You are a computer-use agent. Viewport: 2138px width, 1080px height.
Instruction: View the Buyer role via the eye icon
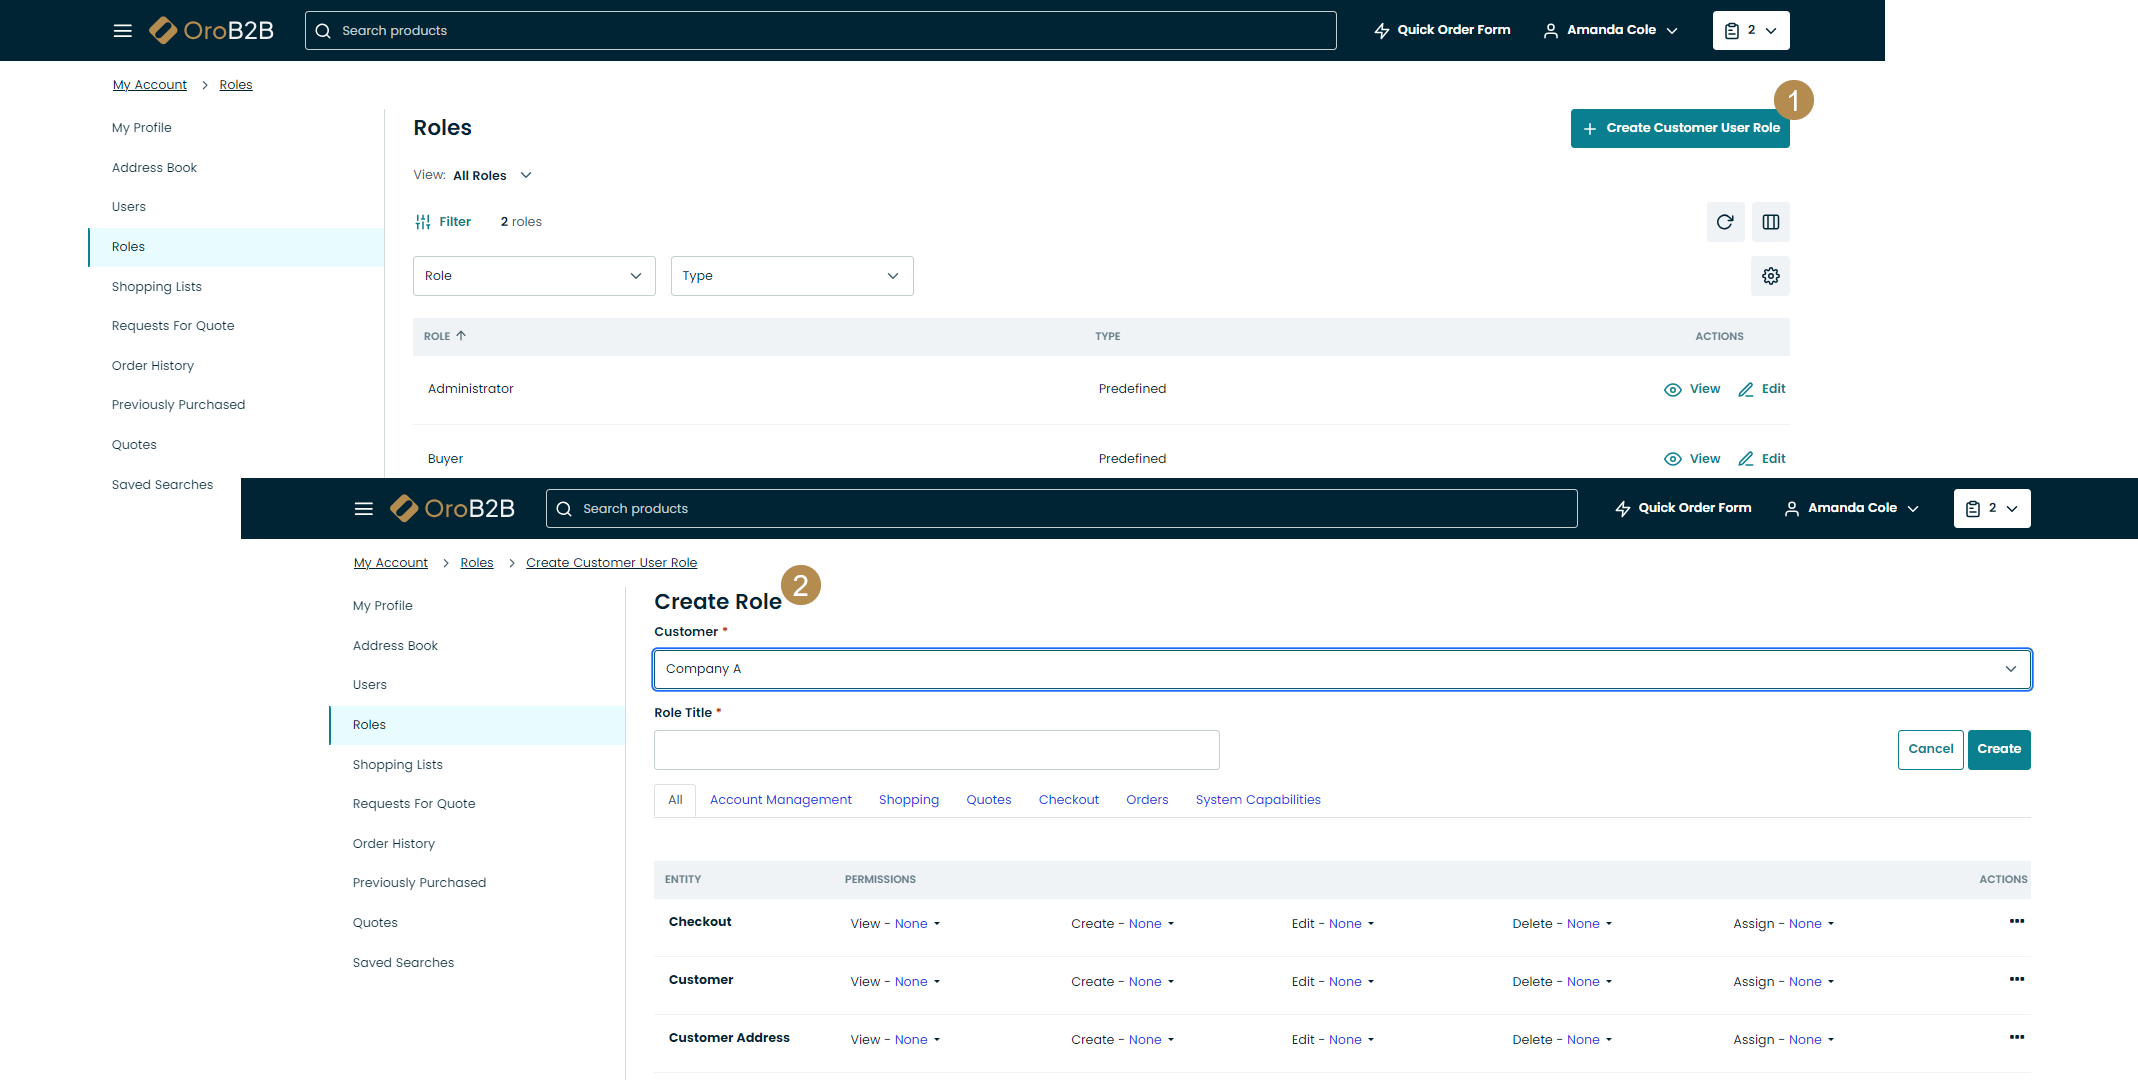[x=1672, y=459]
